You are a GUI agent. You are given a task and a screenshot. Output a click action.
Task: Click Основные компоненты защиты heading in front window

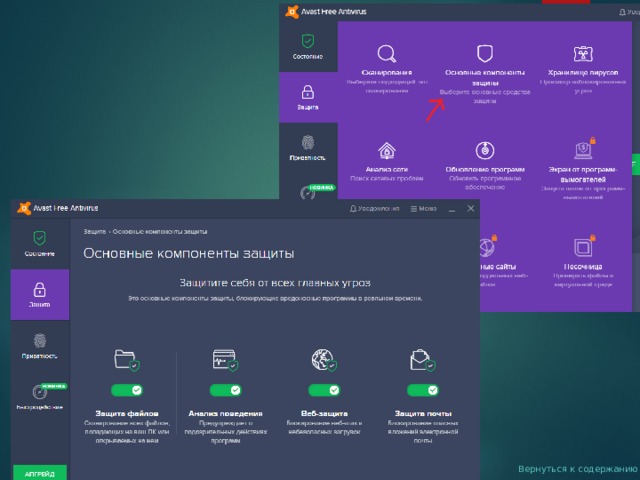[189, 253]
